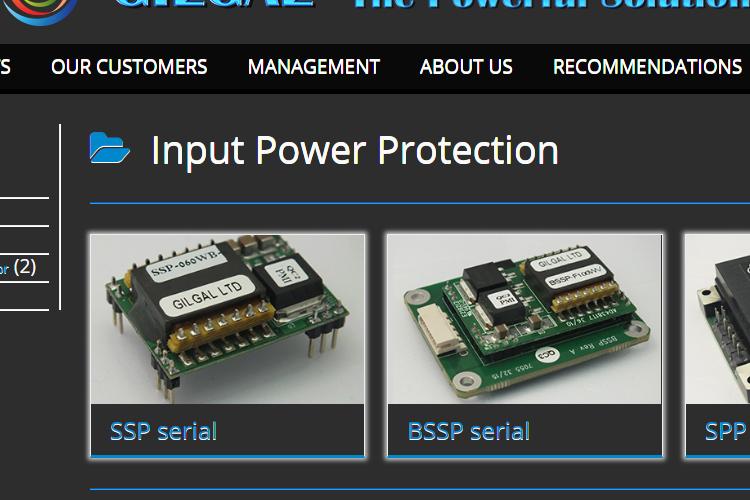750x500 pixels.
Task: Click the GILGAL LTD label on SSP module
Action: coord(207,296)
